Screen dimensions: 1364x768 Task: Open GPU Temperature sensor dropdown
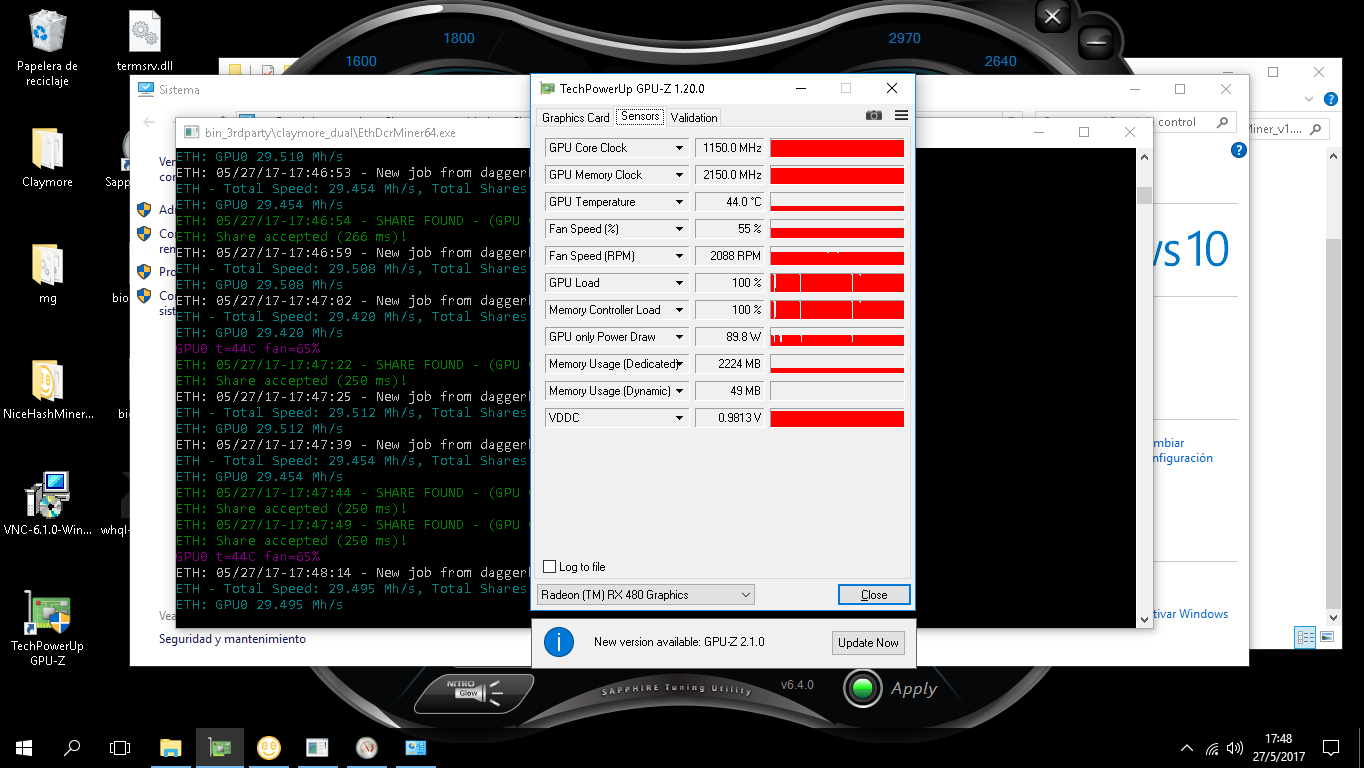[679, 202]
